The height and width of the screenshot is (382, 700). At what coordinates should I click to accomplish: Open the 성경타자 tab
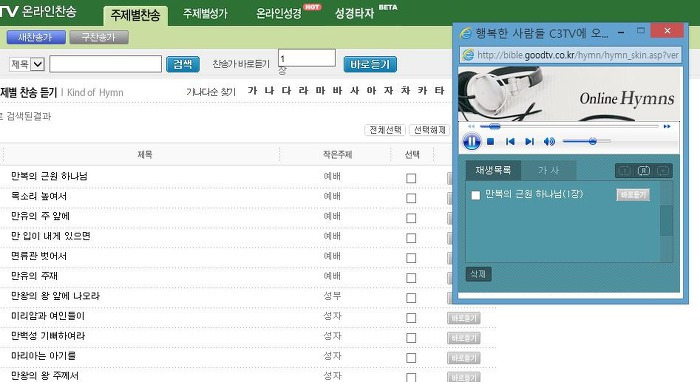tap(354, 13)
